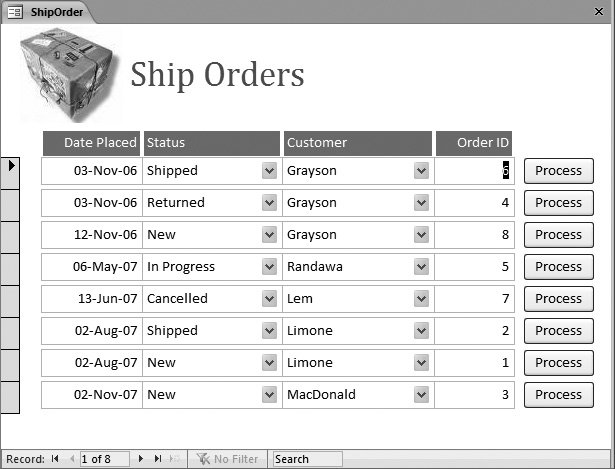Create a new blank record
615x469 pixels.
(173, 459)
